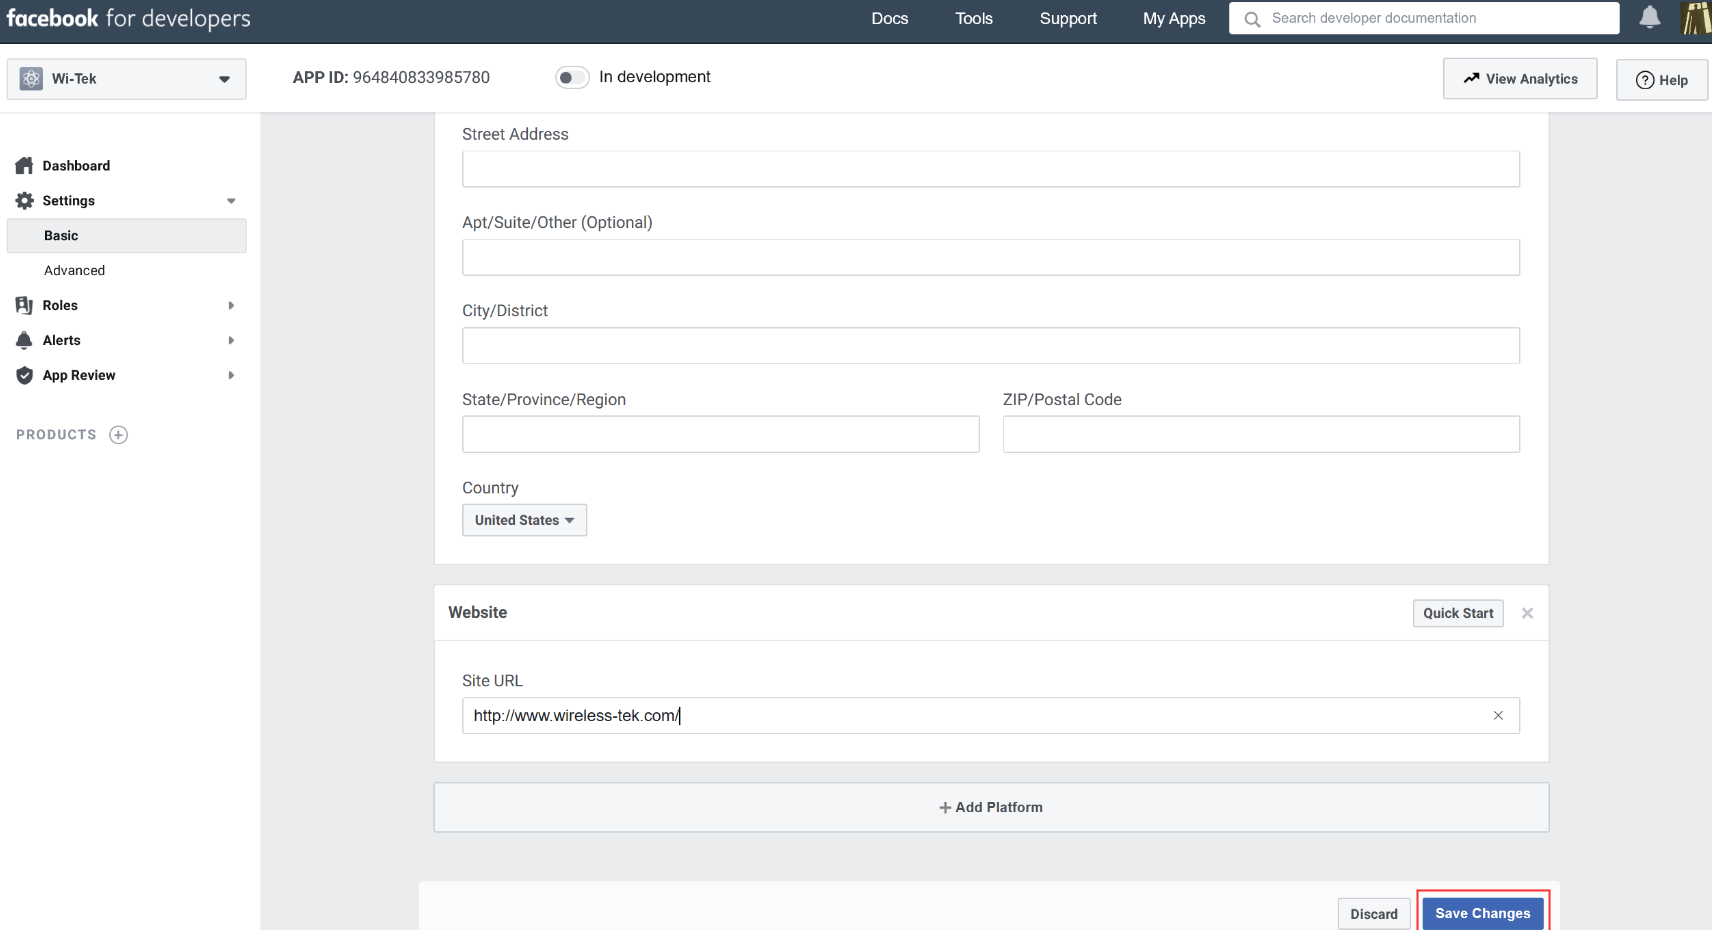Focus the Street Address field
Viewport: 1712px width, 930px height.
point(991,169)
